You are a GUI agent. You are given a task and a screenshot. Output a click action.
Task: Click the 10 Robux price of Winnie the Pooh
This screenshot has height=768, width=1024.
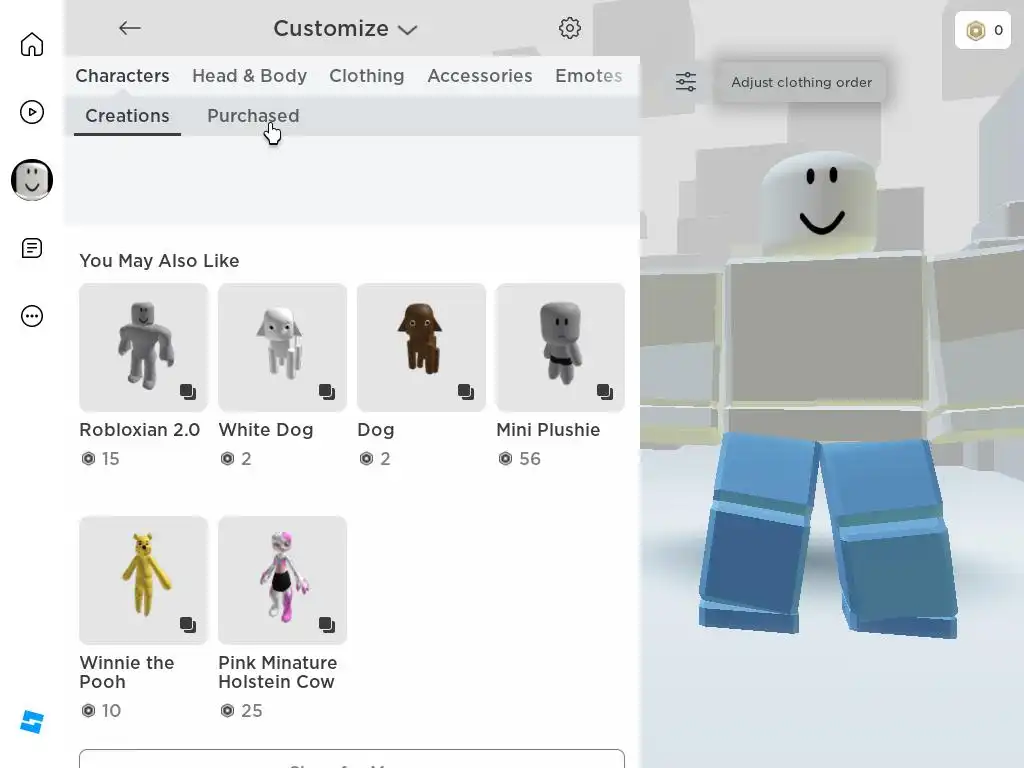[x=101, y=711]
